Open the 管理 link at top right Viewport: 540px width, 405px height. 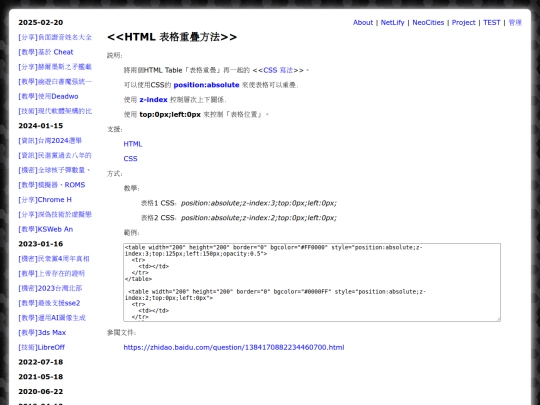515,23
